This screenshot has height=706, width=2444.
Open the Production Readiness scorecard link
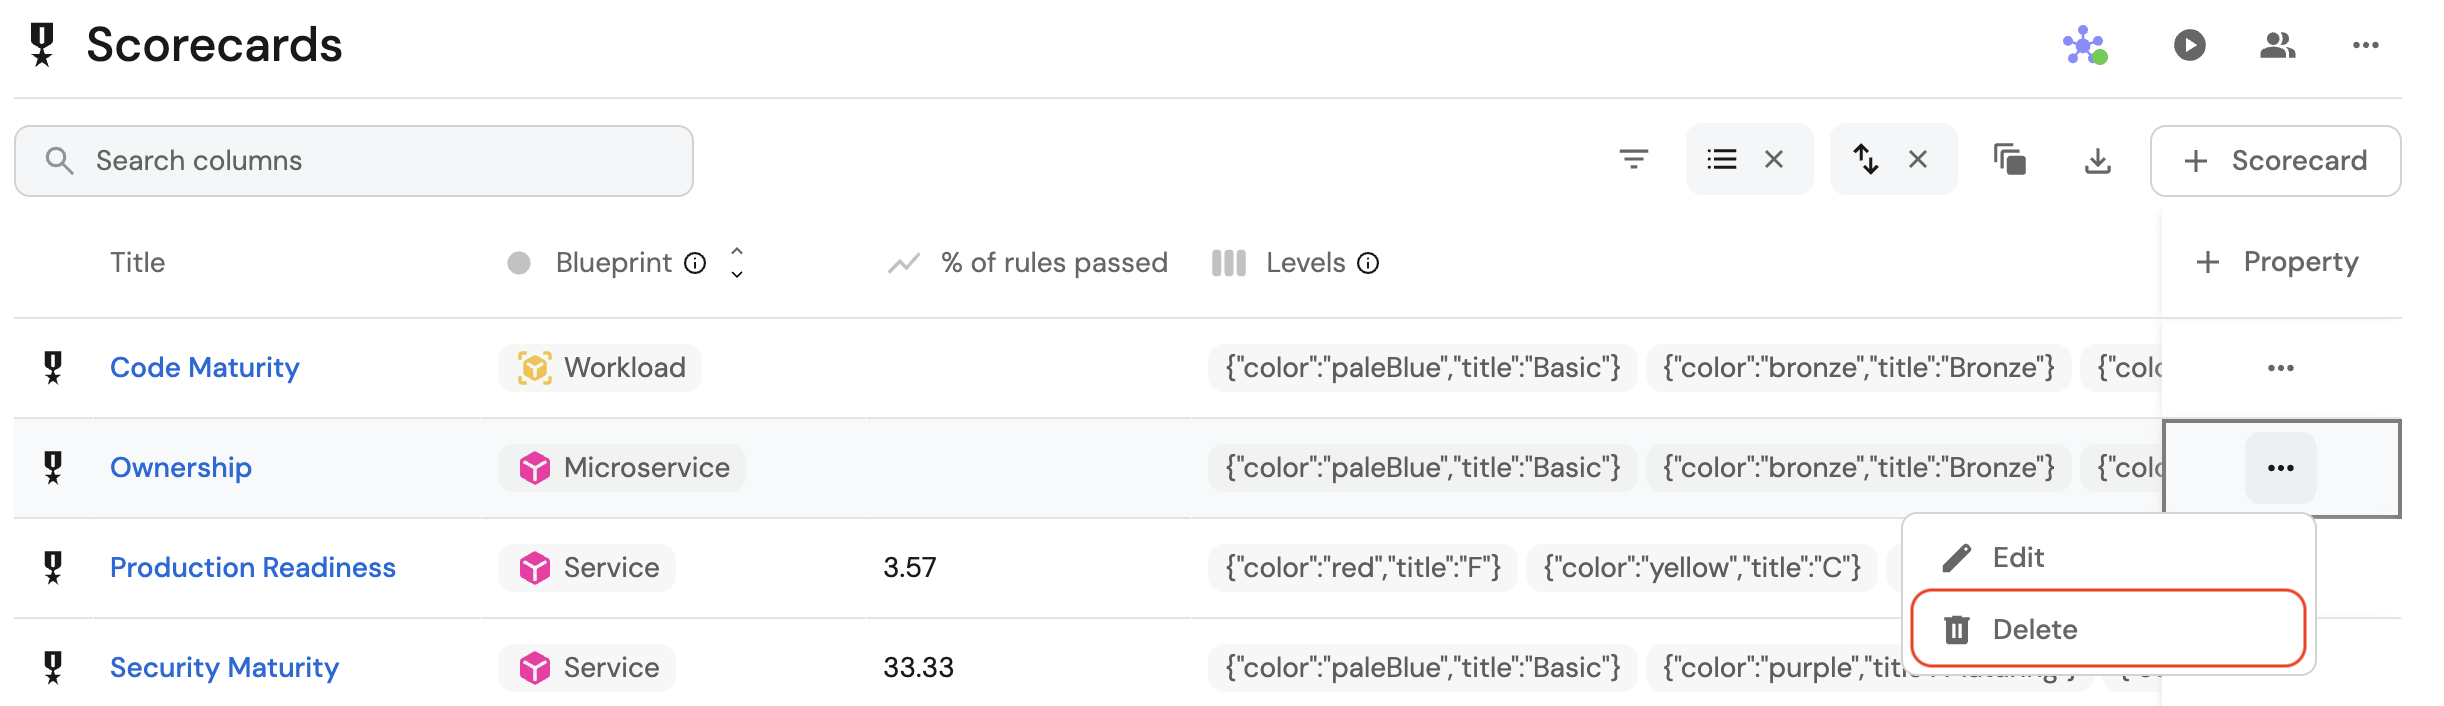(x=252, y=567)
